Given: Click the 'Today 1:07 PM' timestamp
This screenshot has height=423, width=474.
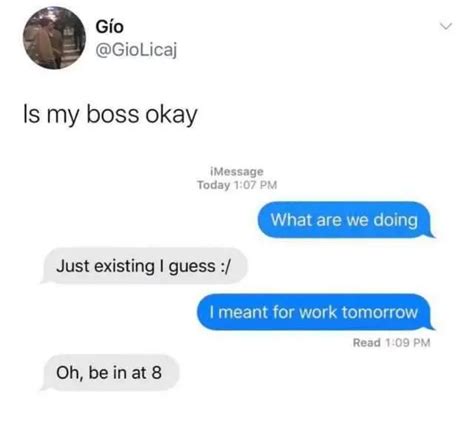Looking at the screenshot, I should 237,185.
